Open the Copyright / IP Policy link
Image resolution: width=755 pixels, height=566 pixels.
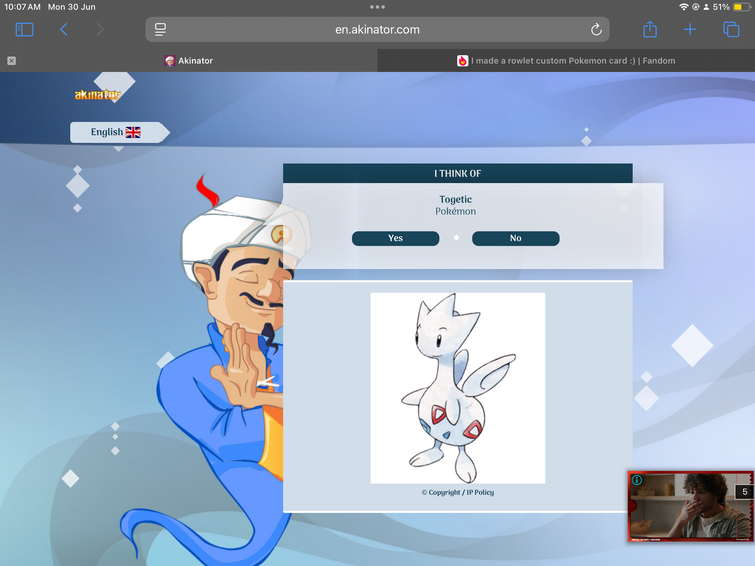pyautogui.click(x=458, y=492)
